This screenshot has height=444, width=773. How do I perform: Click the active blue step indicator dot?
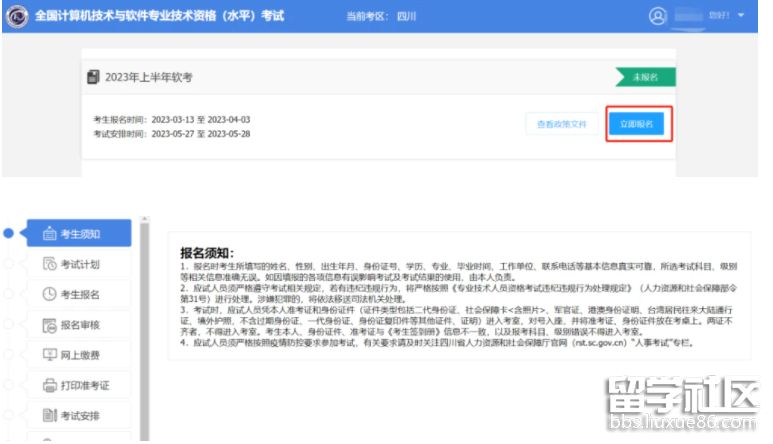pyautogui.click(x=9, y=233)
